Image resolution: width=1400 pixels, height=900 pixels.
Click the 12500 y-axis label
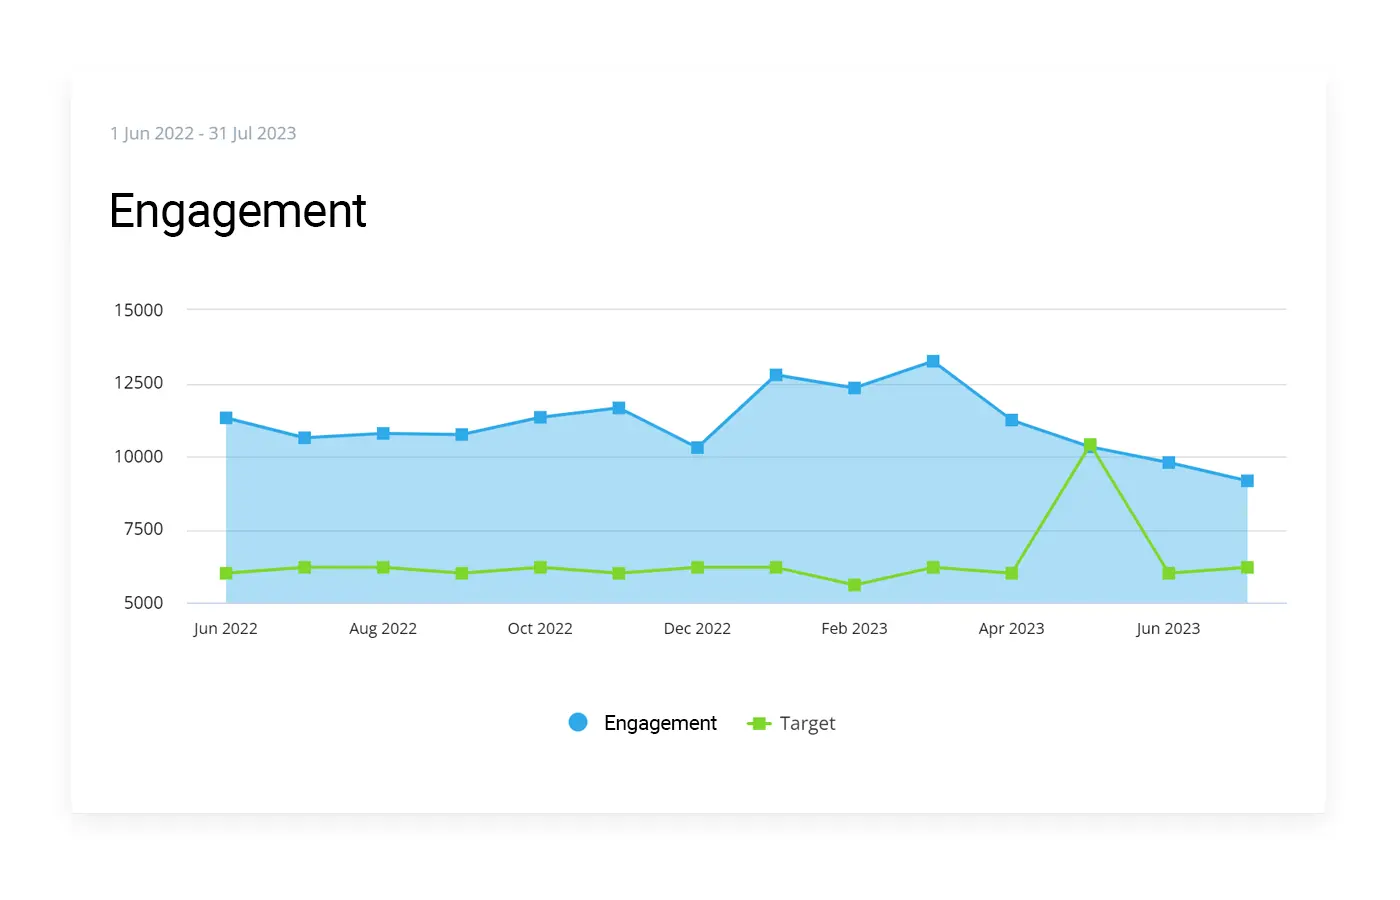[x=138, y=383]
